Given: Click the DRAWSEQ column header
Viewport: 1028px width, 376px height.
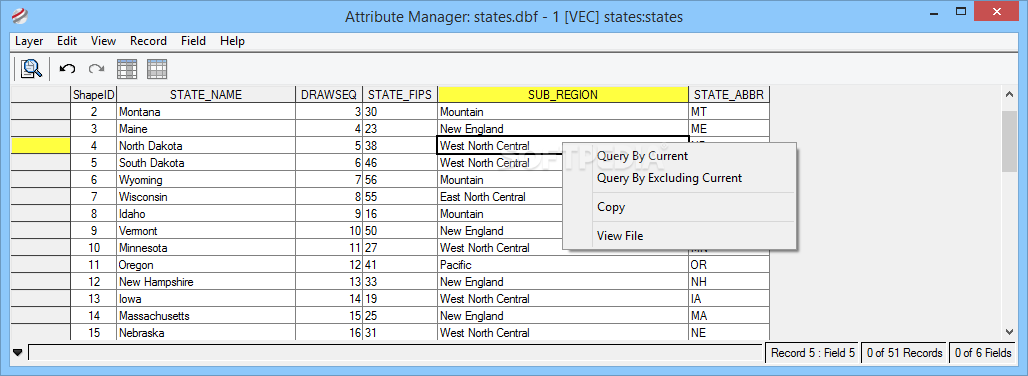Looking at the screenshot, I should pos(329,94).
